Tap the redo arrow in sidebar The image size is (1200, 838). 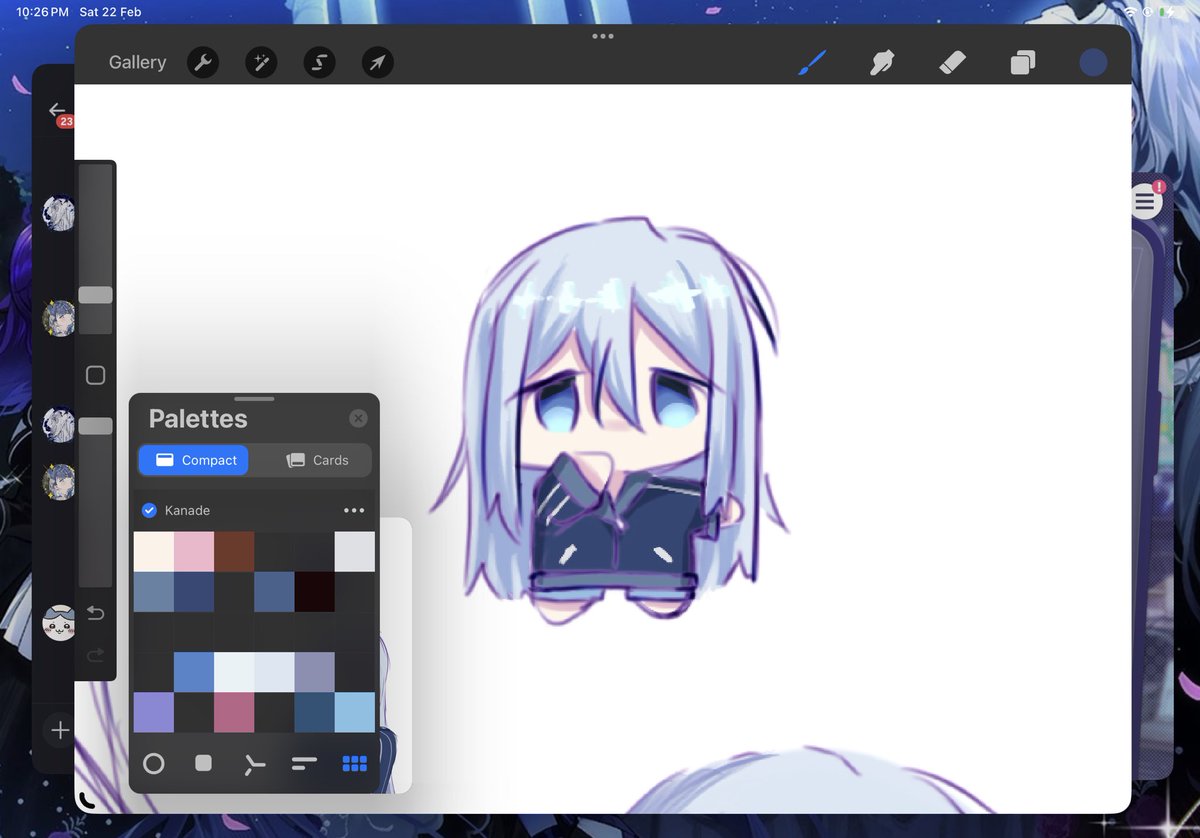click(x=96, y=655)
